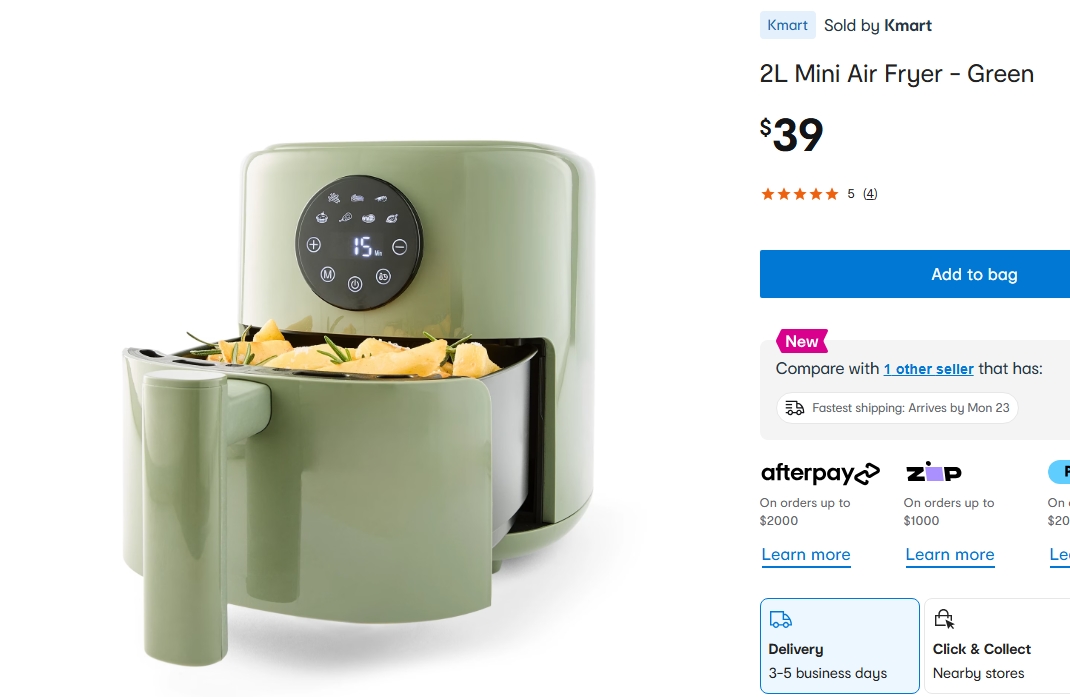Click the pink New badge
The image size is (1070, 697).
(802, 341)
